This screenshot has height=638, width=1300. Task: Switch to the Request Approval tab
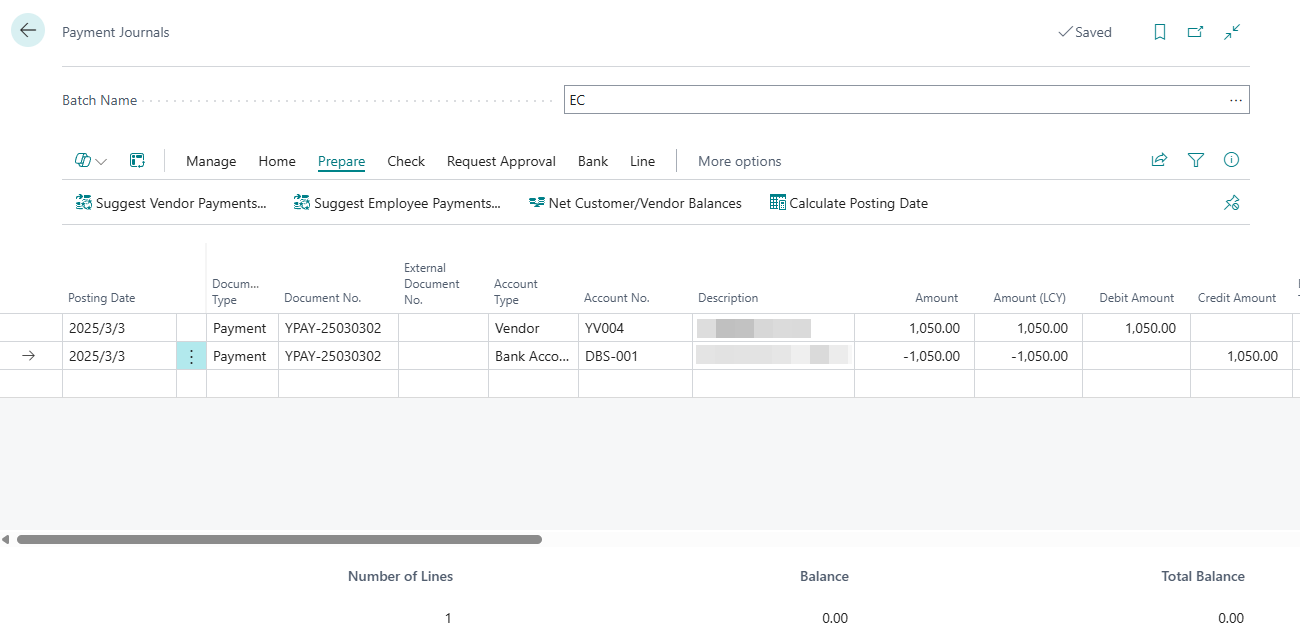pyautogui.click(x=501, y=161)
